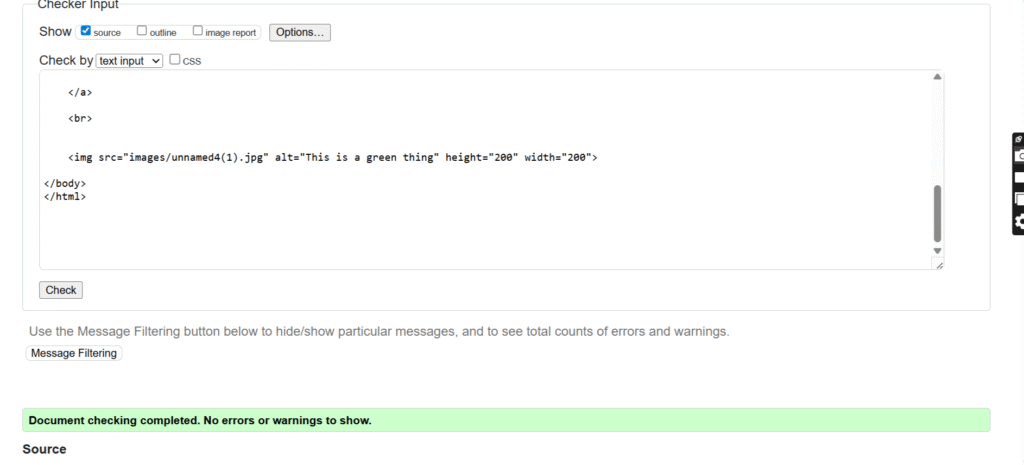
Task: Click the textarea scrollbar up arrow
Action: (x=937, y=77)
